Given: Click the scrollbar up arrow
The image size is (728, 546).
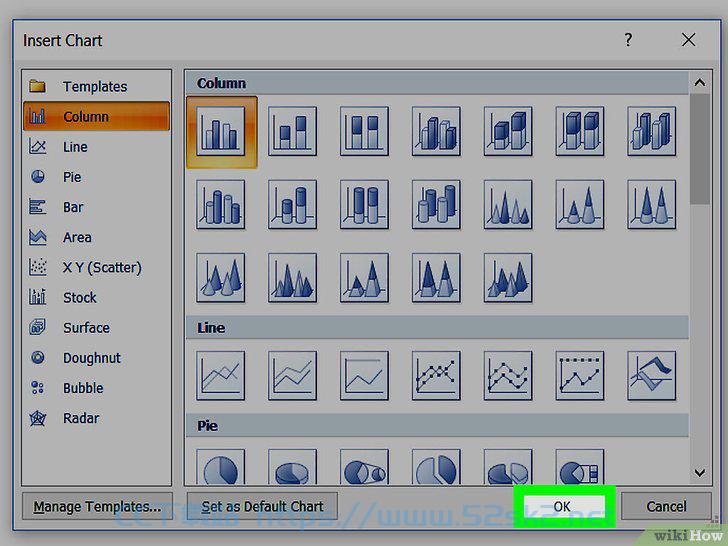Looking at the screenshot, I should coord(700,83).
